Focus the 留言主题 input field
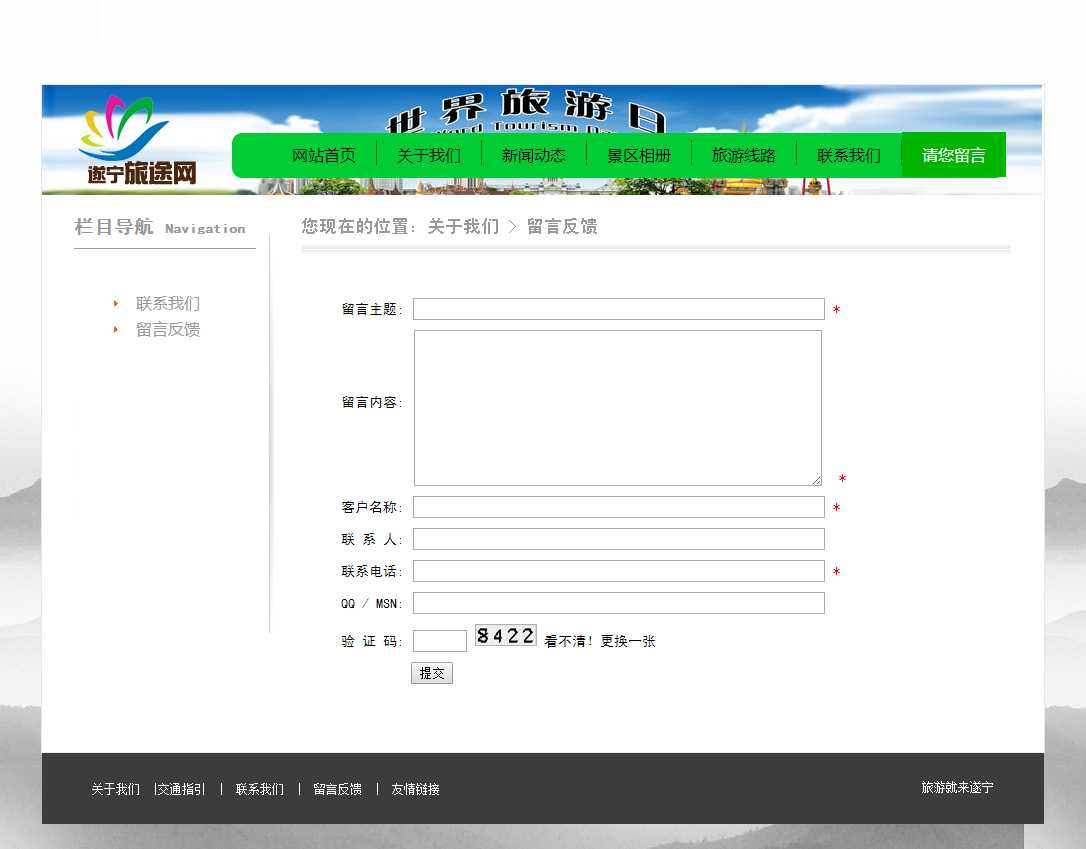Viewport: 1086px width, 849px height. tap(618, 309)
